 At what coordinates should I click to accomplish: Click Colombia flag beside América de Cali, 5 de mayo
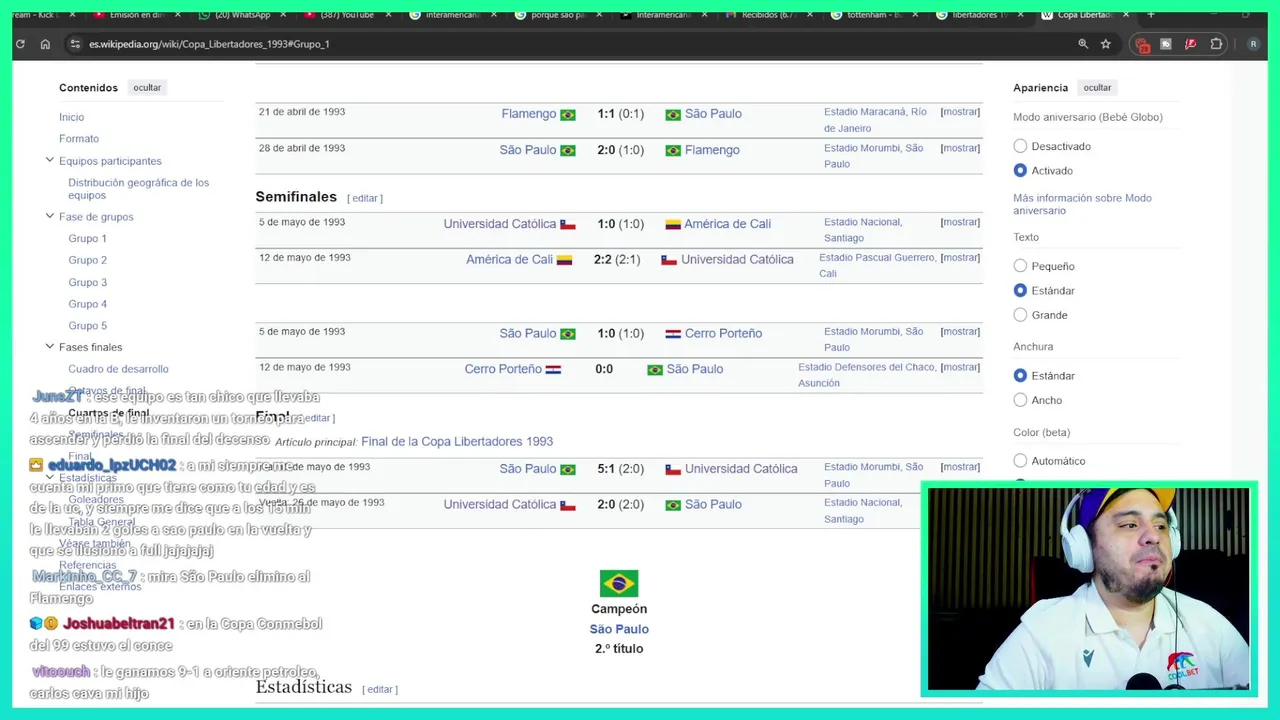tap(673, 225)
